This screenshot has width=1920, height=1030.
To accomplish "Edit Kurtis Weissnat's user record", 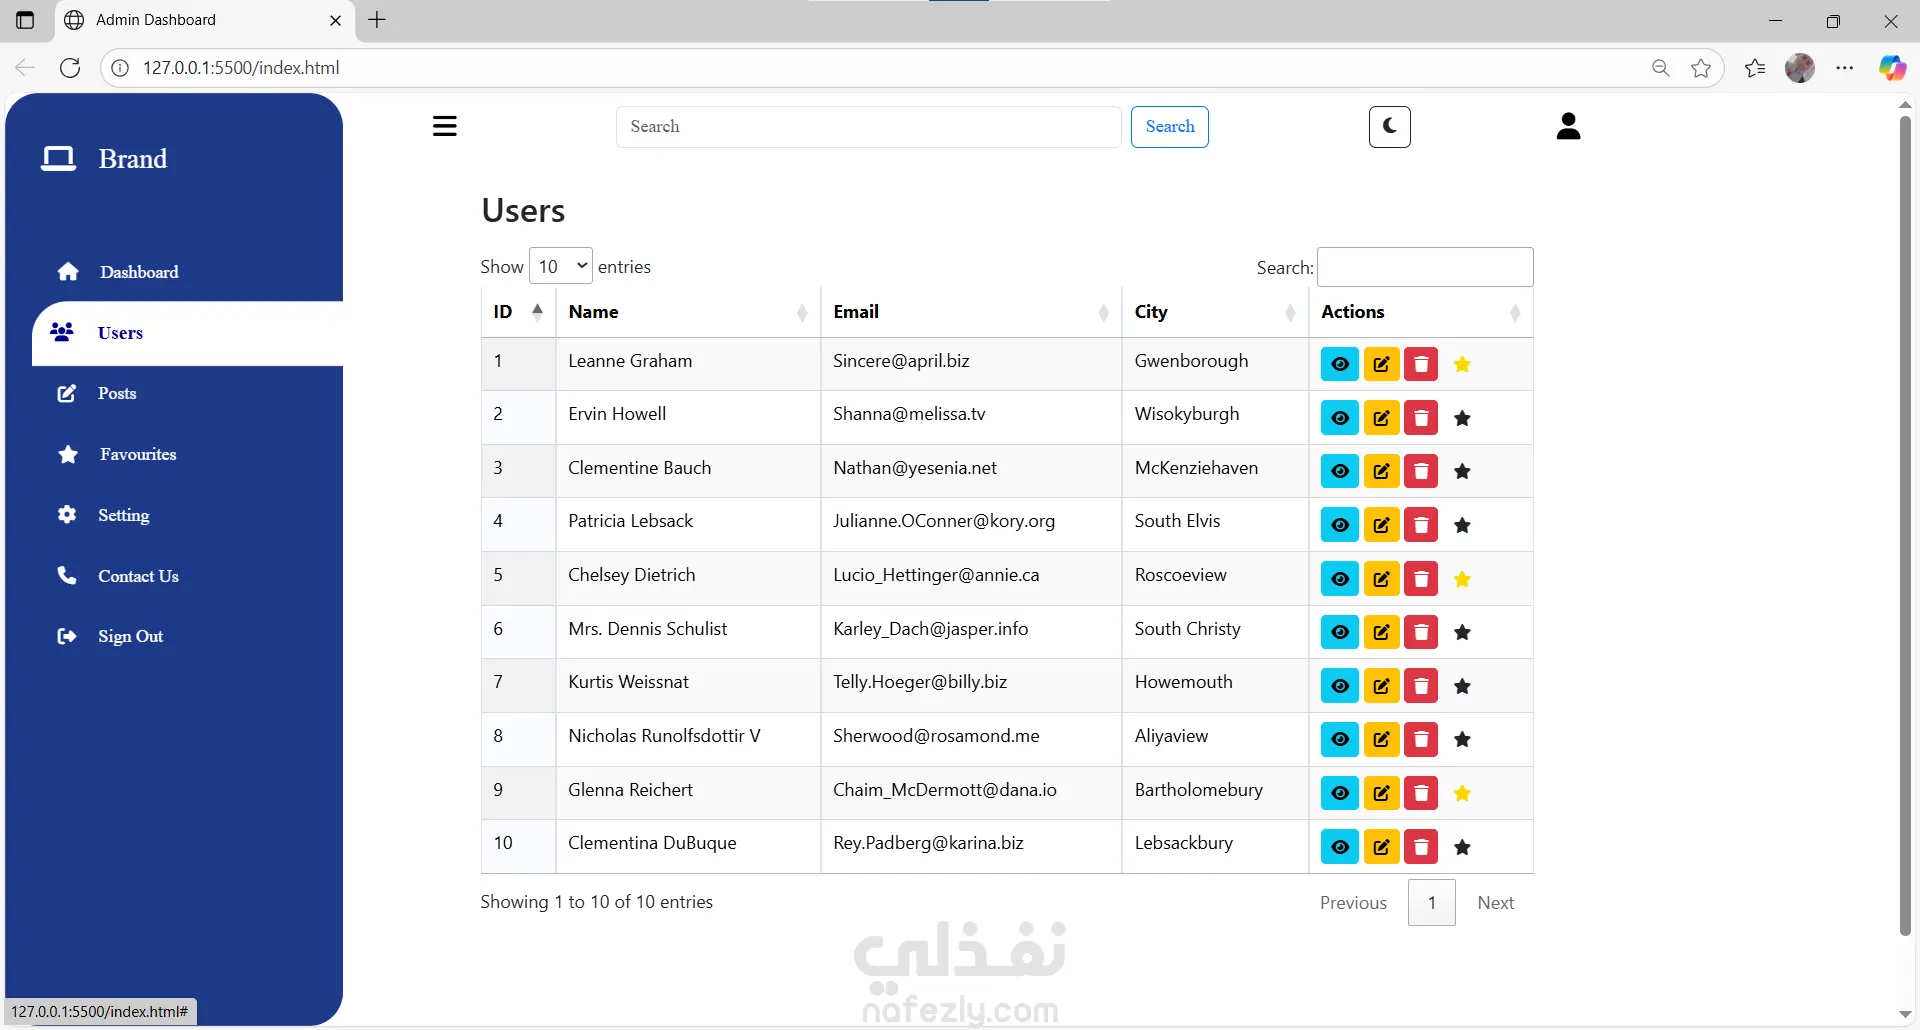I will 1381,686.
